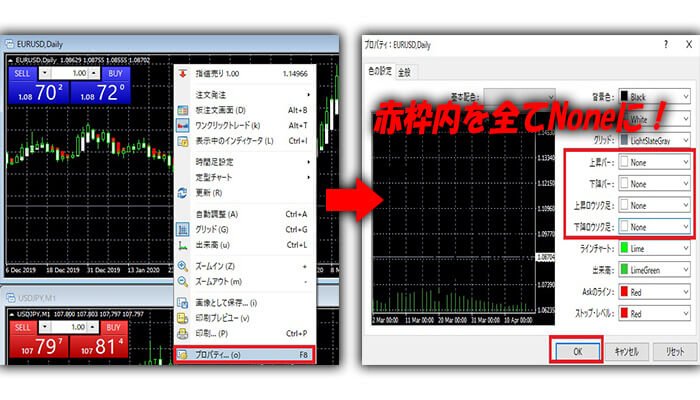
Task: Open the ラインチャート Lime dropdown
Action: [x=654, y=248]
